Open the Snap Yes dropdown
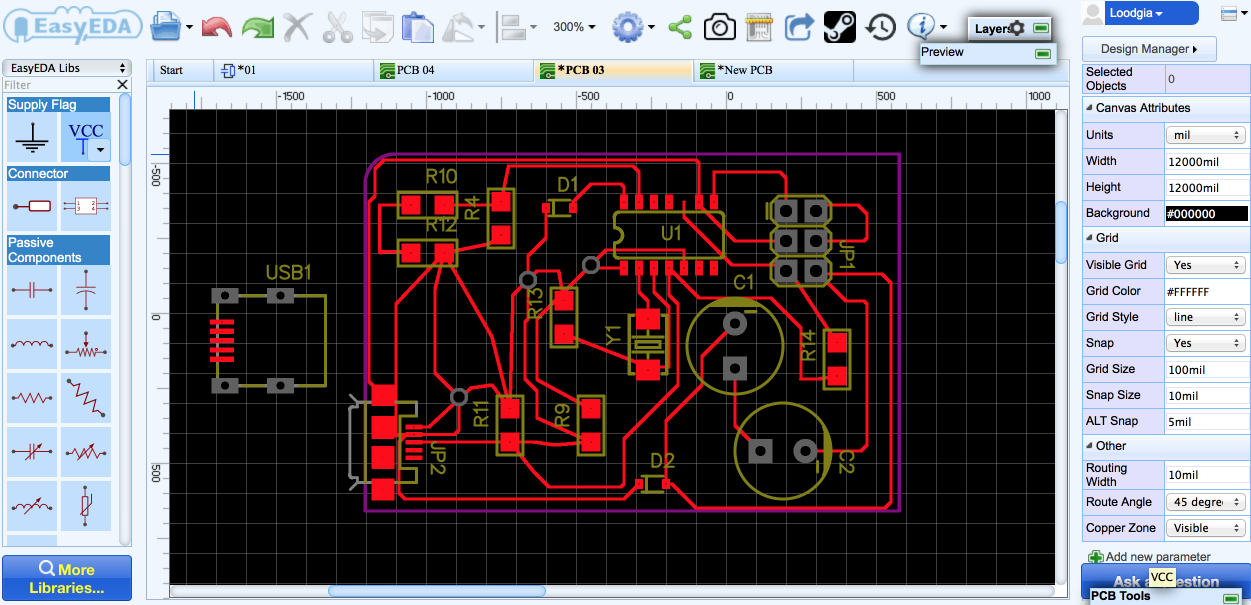This screenshot has height=605, width=1251. (x=1206, y=343)
